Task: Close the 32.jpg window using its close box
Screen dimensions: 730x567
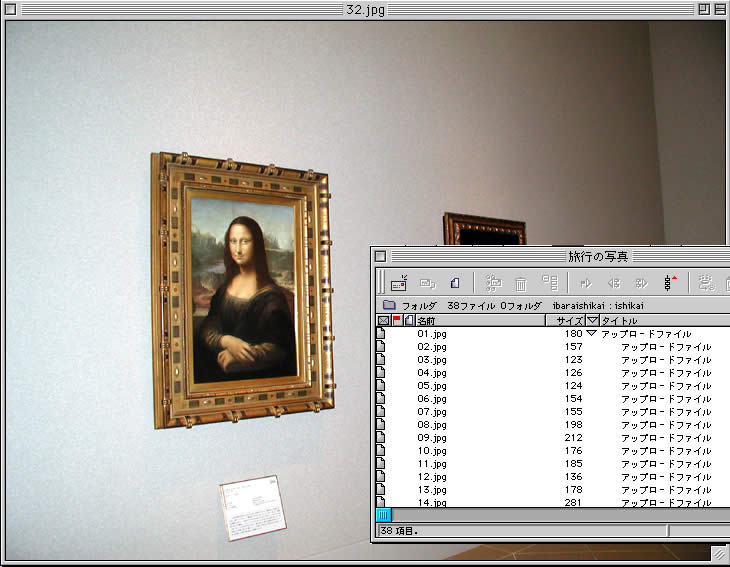Action: coord(10,9)
